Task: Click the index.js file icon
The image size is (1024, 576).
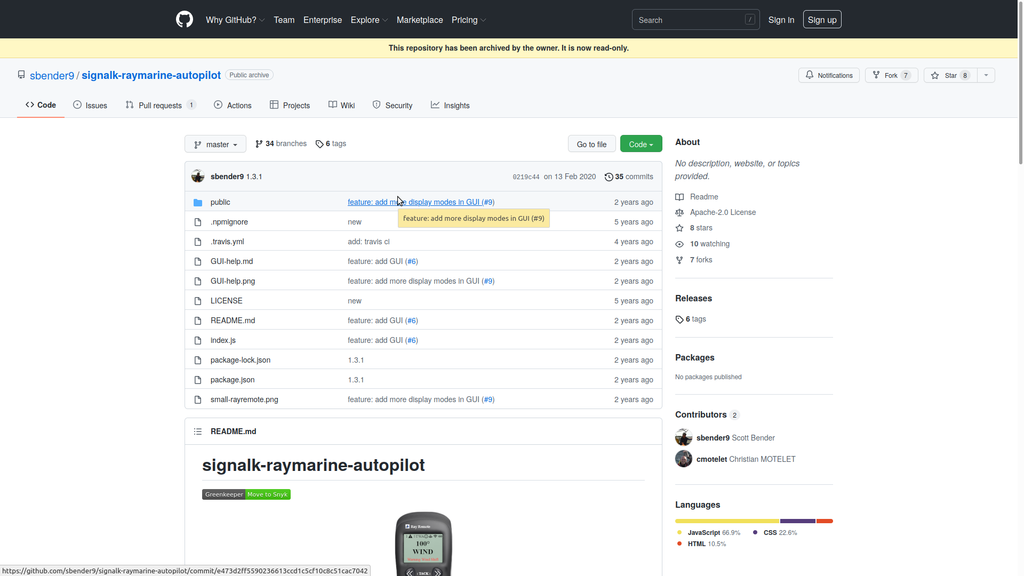Action: pos(198,340)
